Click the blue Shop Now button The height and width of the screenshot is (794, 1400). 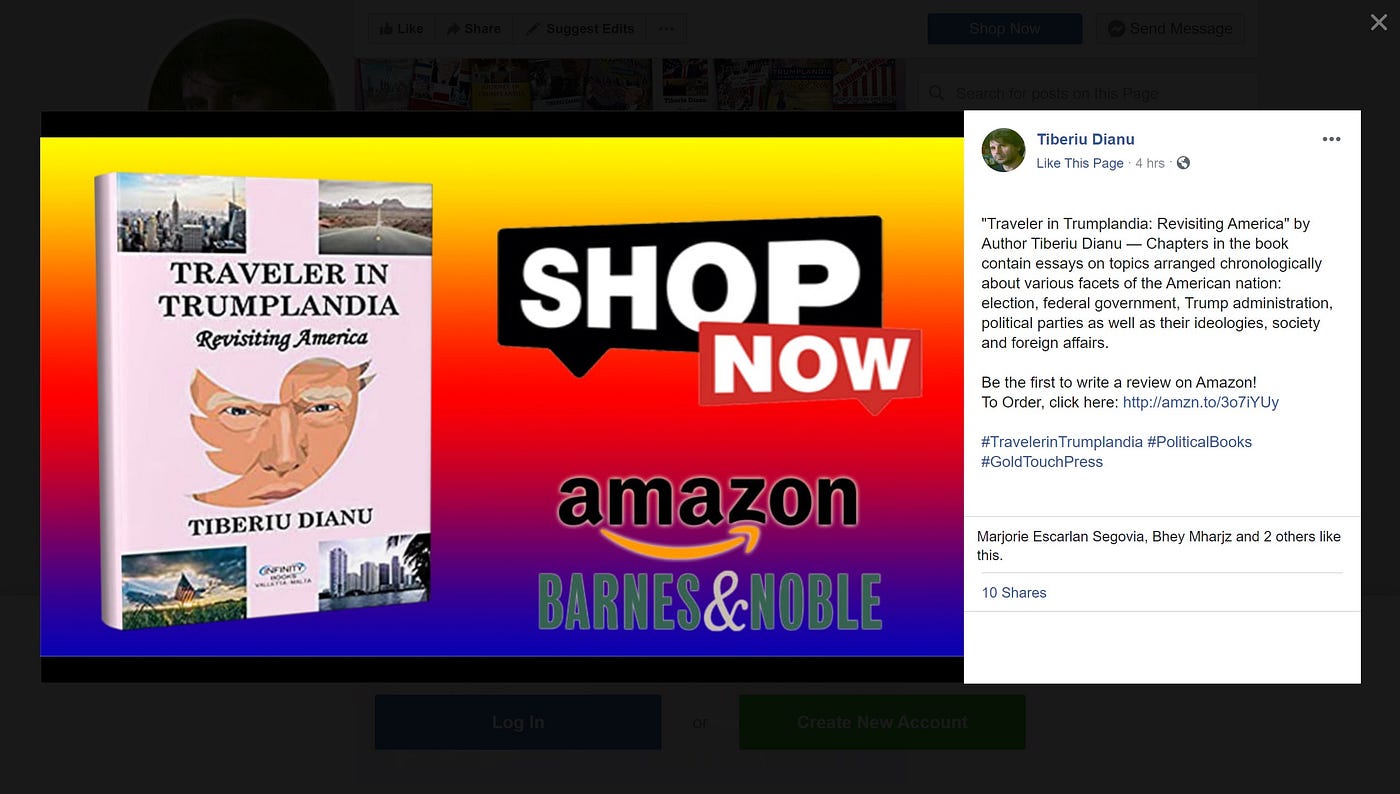[1005, 29]
